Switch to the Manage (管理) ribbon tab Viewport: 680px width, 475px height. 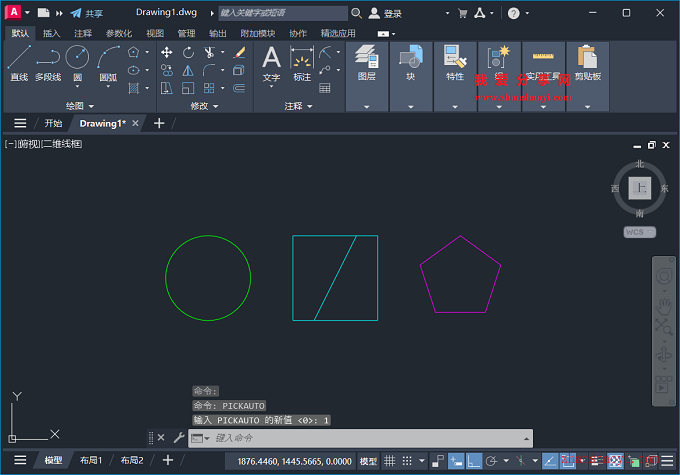[186, 33]
